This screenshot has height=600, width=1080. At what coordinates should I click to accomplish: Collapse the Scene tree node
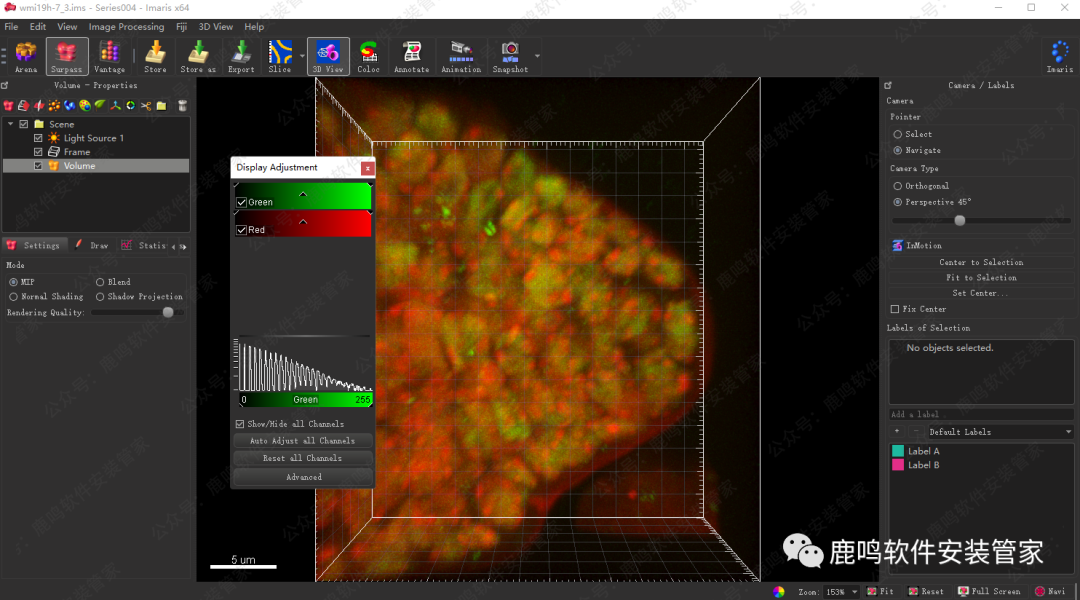tap(10, 124)
